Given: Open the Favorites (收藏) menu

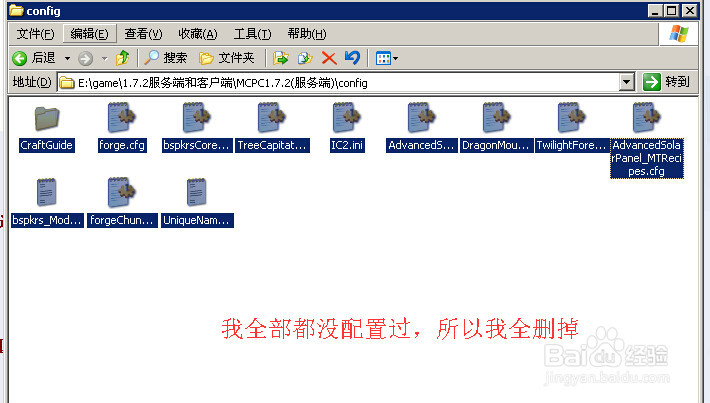Looking at the screenshot, I should (x=198, y=34).
